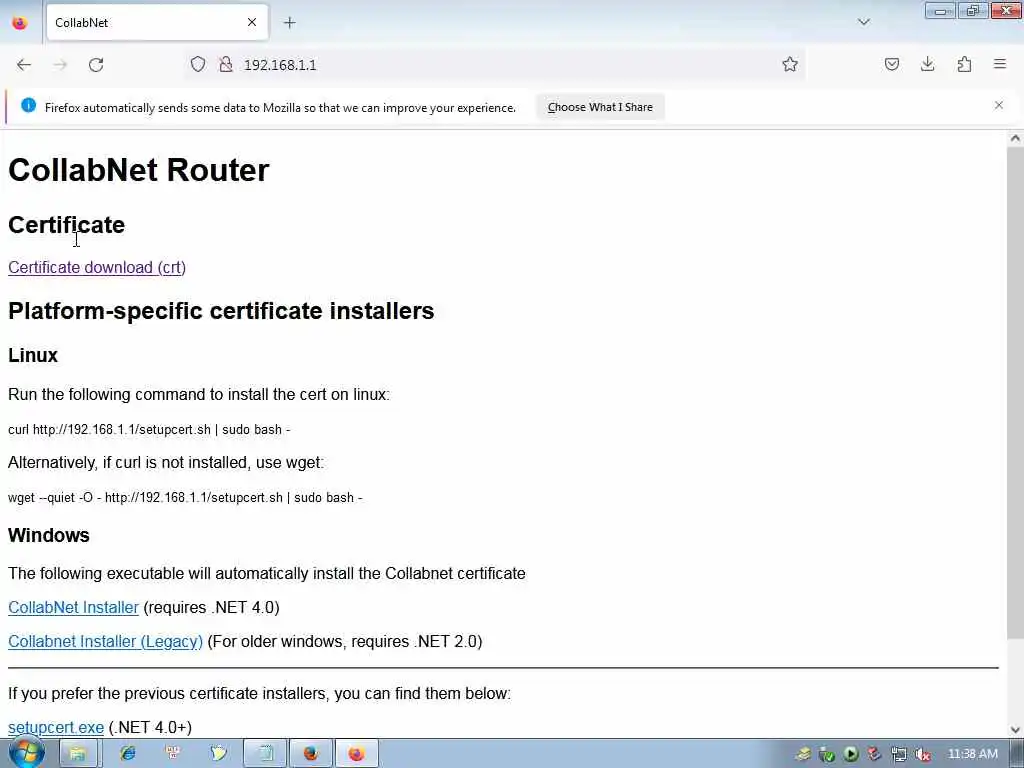Click the curl setupcert.sh command text
Image resolution: width=1024 pixels, height=768 pixels.
[x=149, y=430]
